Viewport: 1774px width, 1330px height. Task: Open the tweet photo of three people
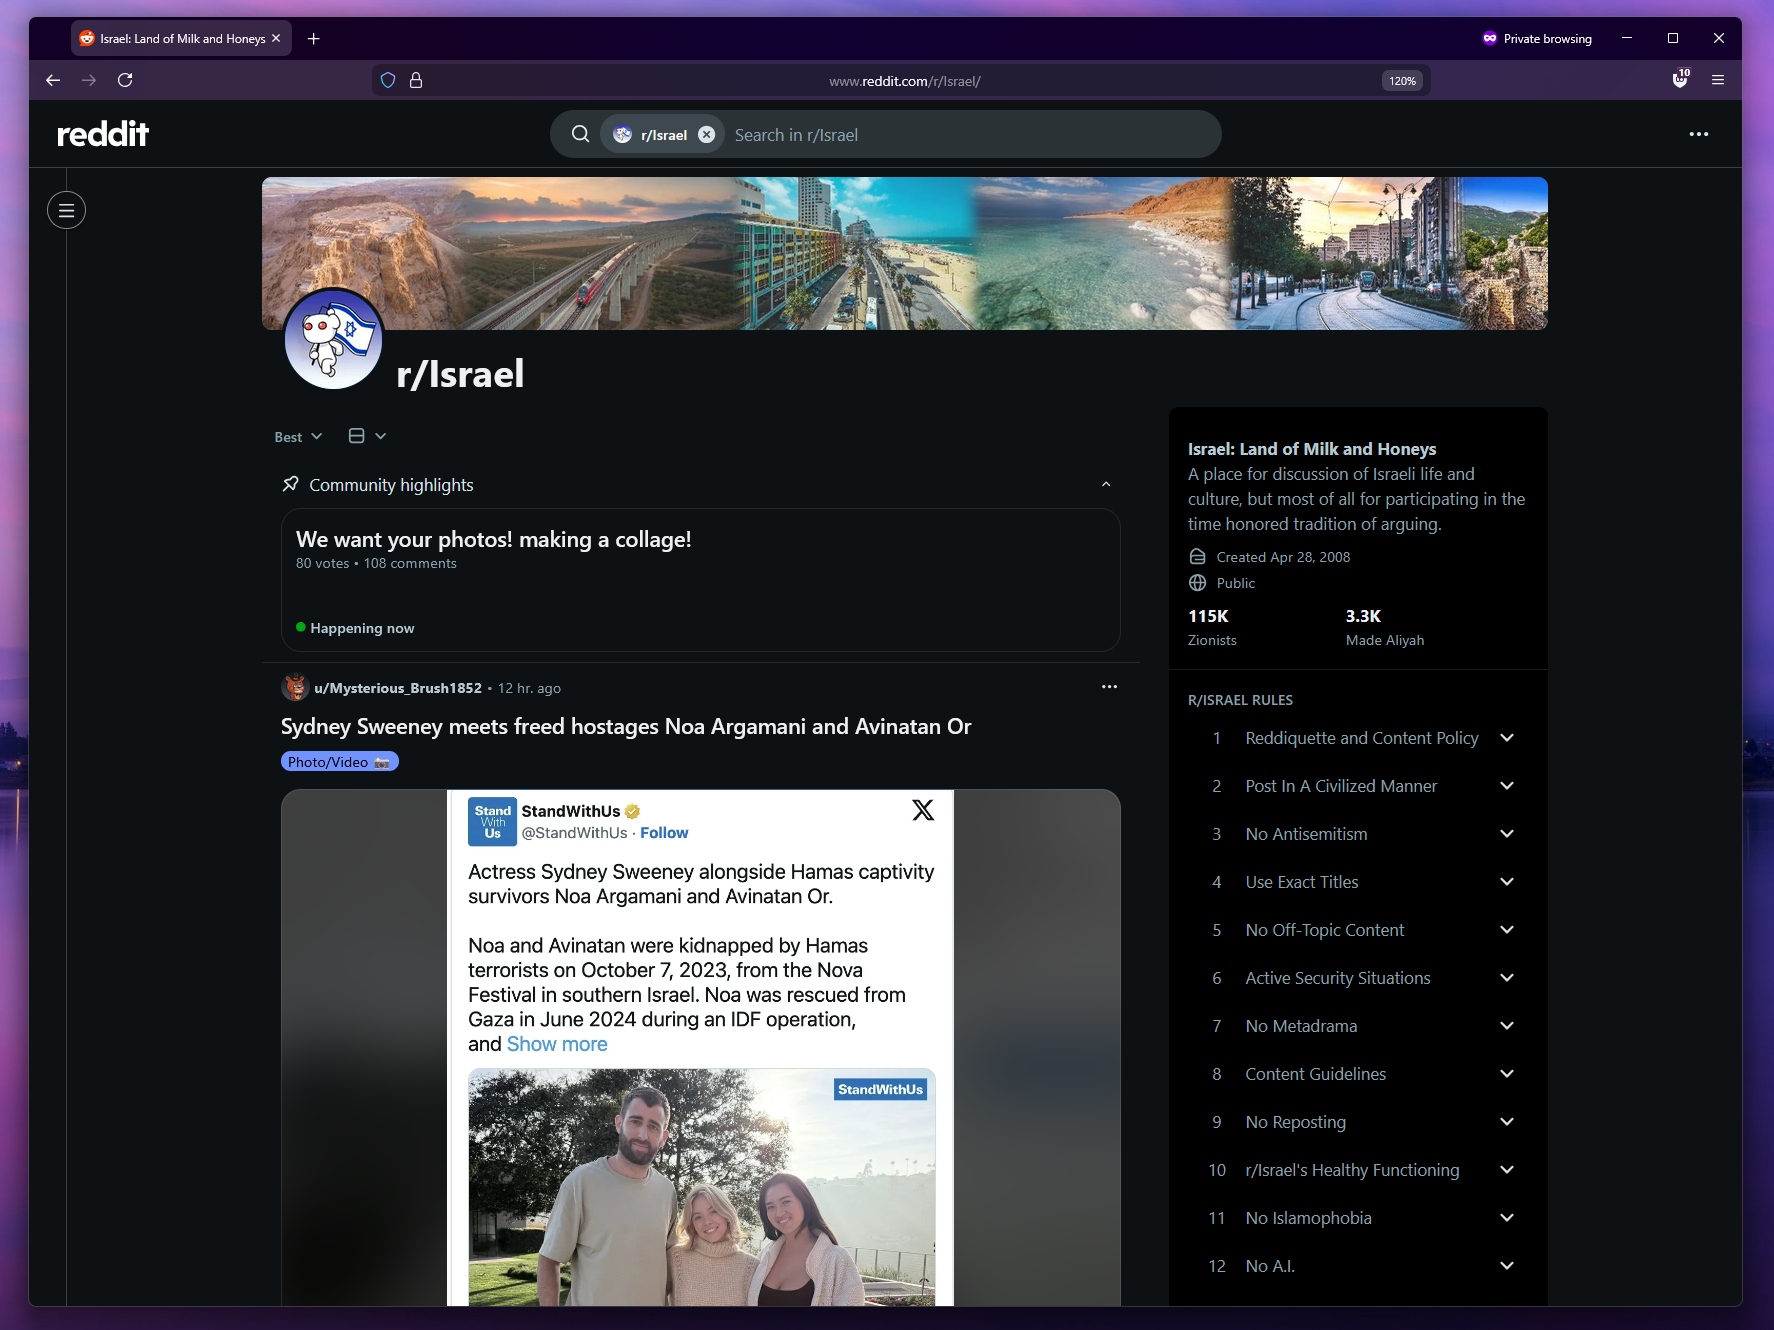(x=702, y=1187)
